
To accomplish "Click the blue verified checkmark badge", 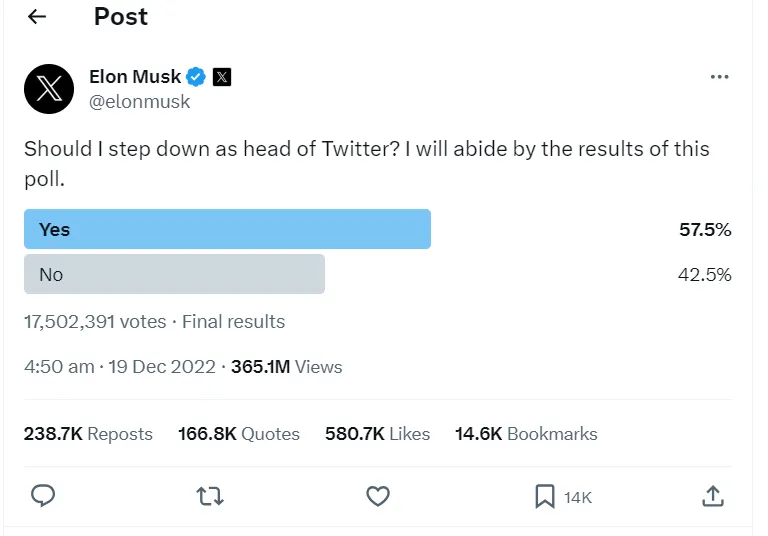I will tap(197, 77).
